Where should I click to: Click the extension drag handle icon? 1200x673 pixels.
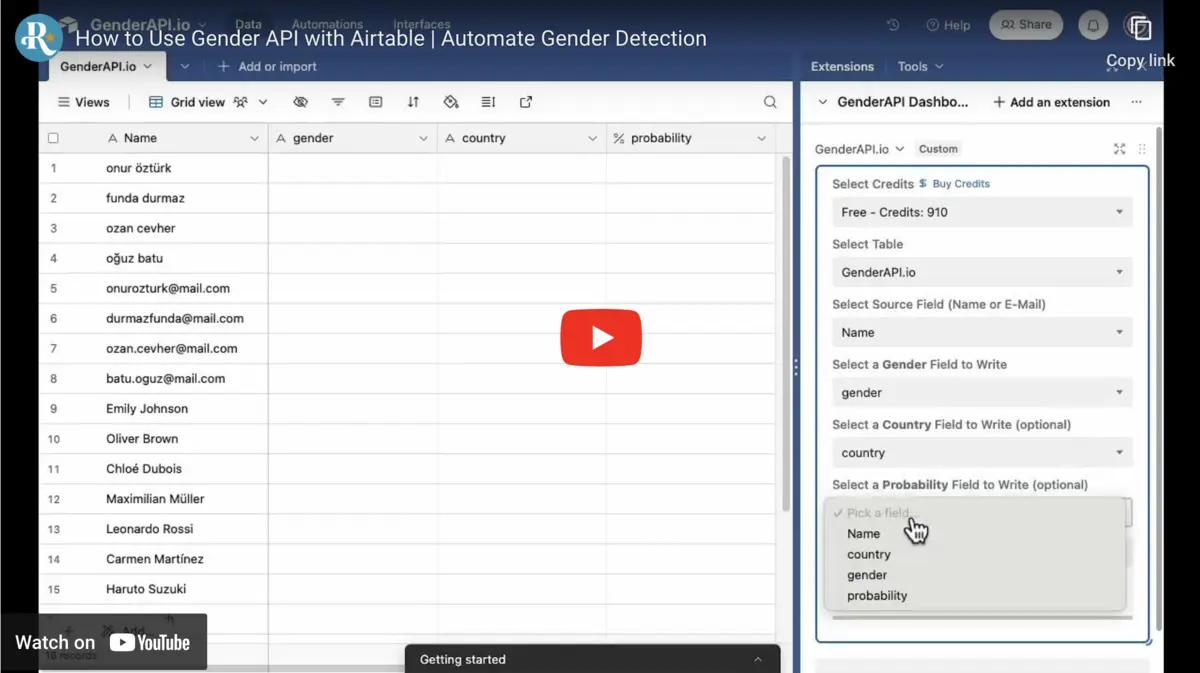(x=1142, y=149)
